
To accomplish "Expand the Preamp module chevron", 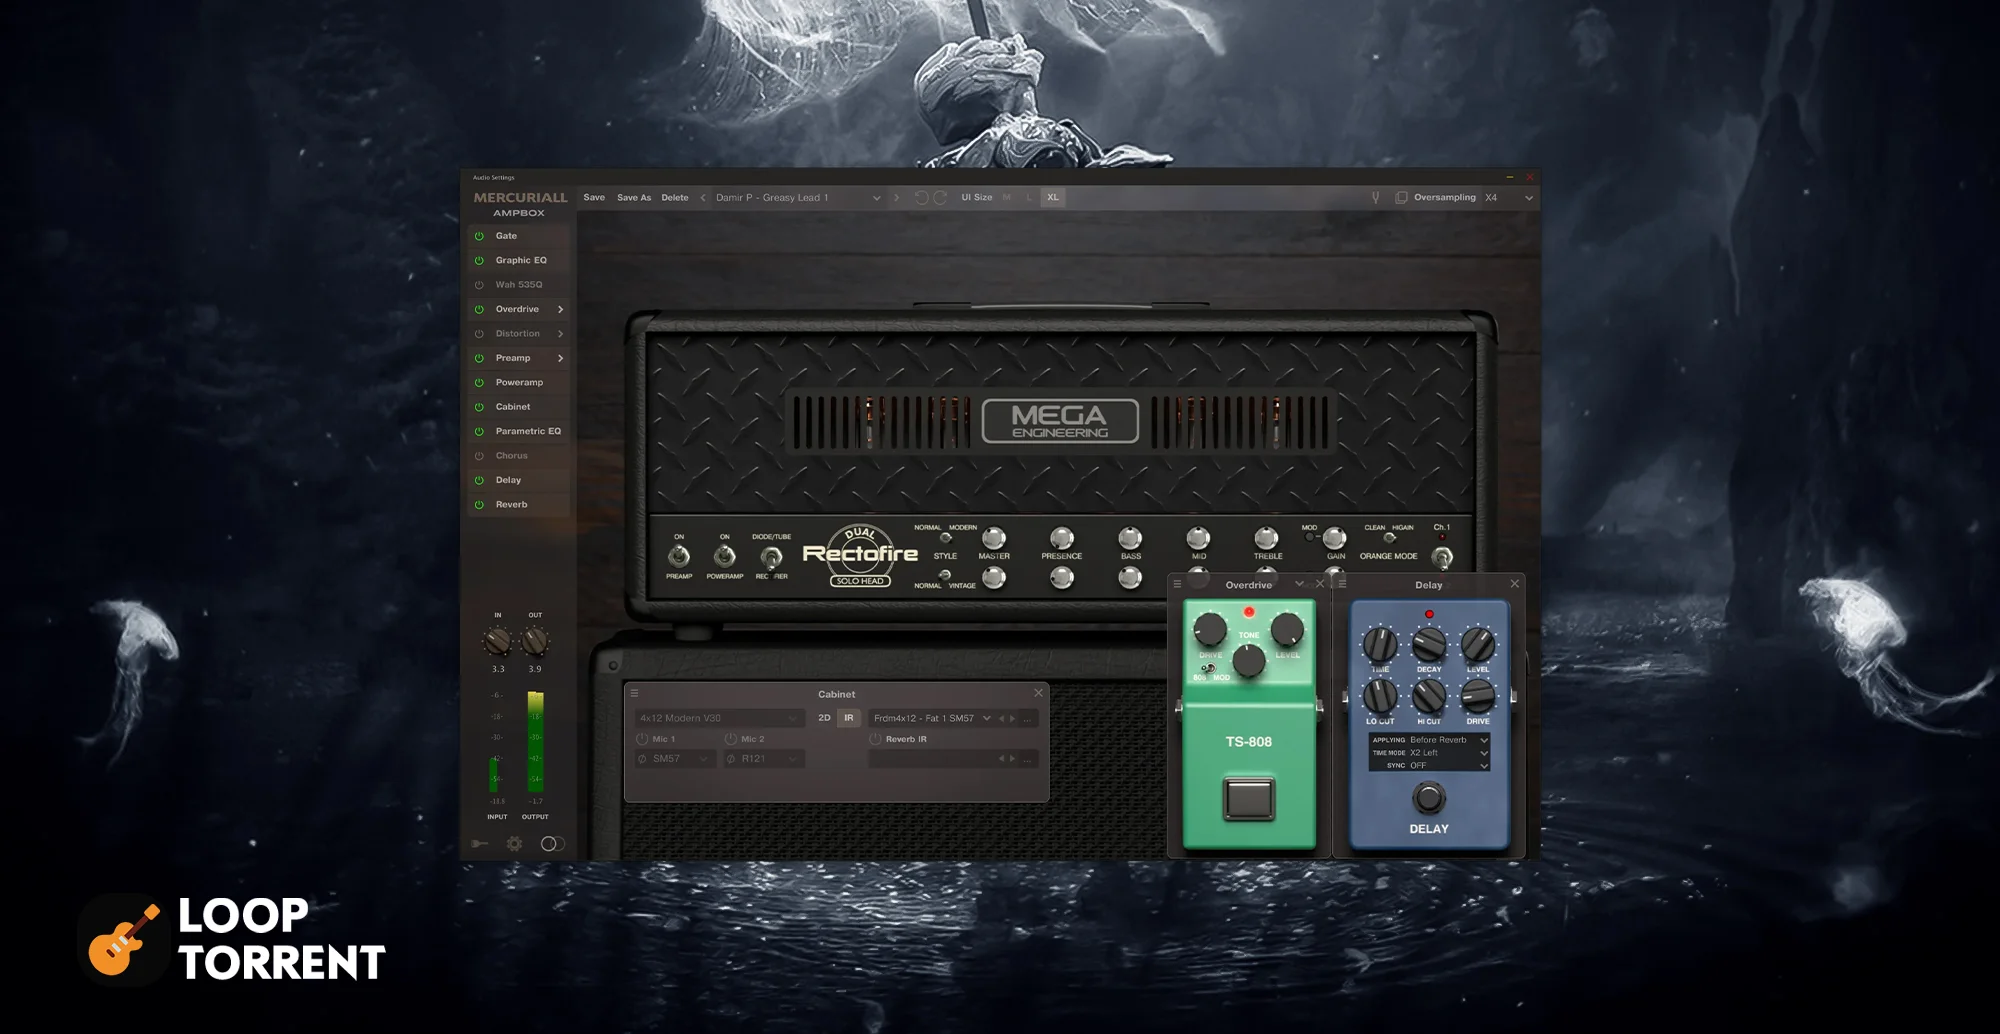I will click(560, 358).
